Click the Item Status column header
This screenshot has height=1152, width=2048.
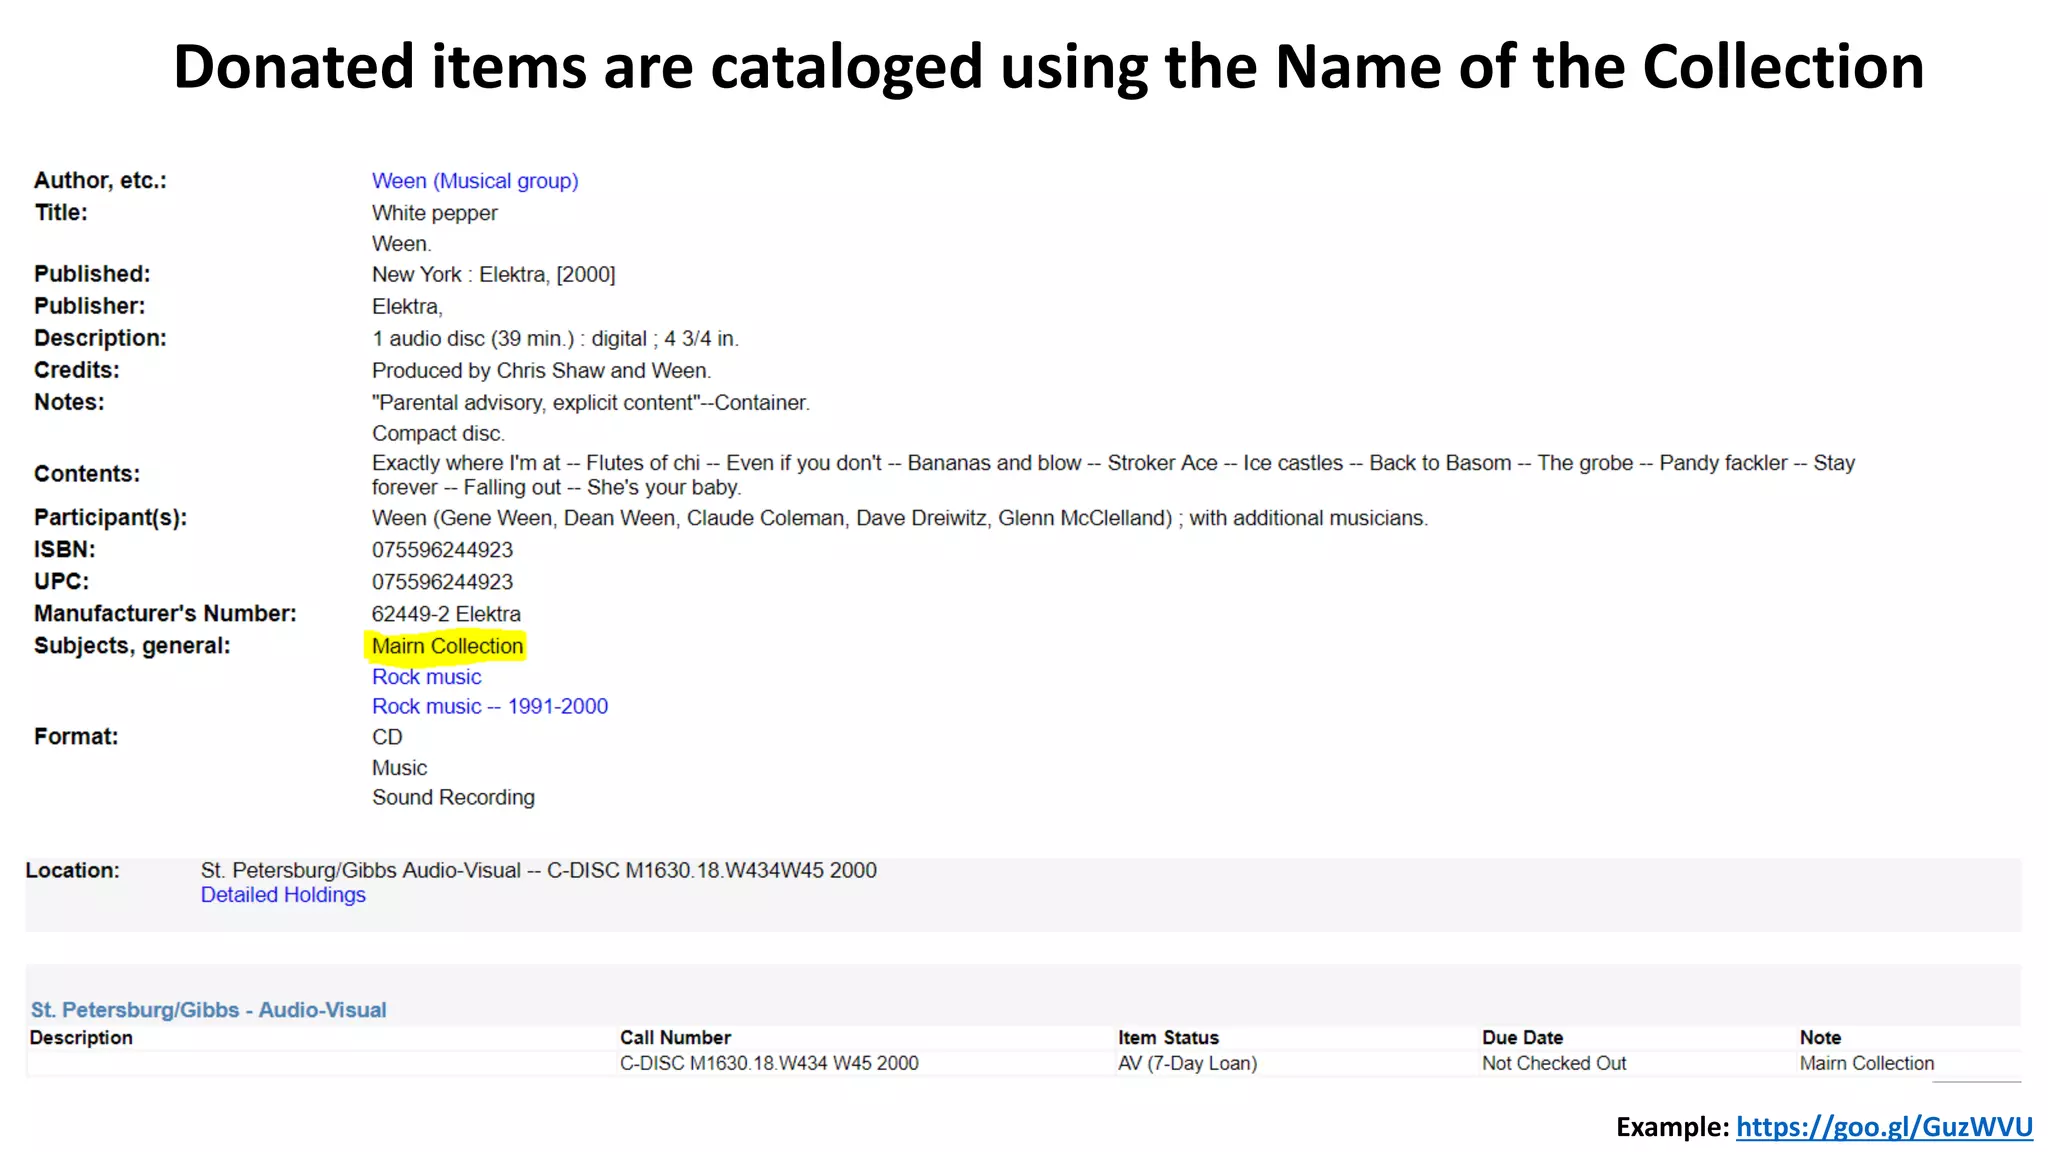(x=1168, y=1038)
